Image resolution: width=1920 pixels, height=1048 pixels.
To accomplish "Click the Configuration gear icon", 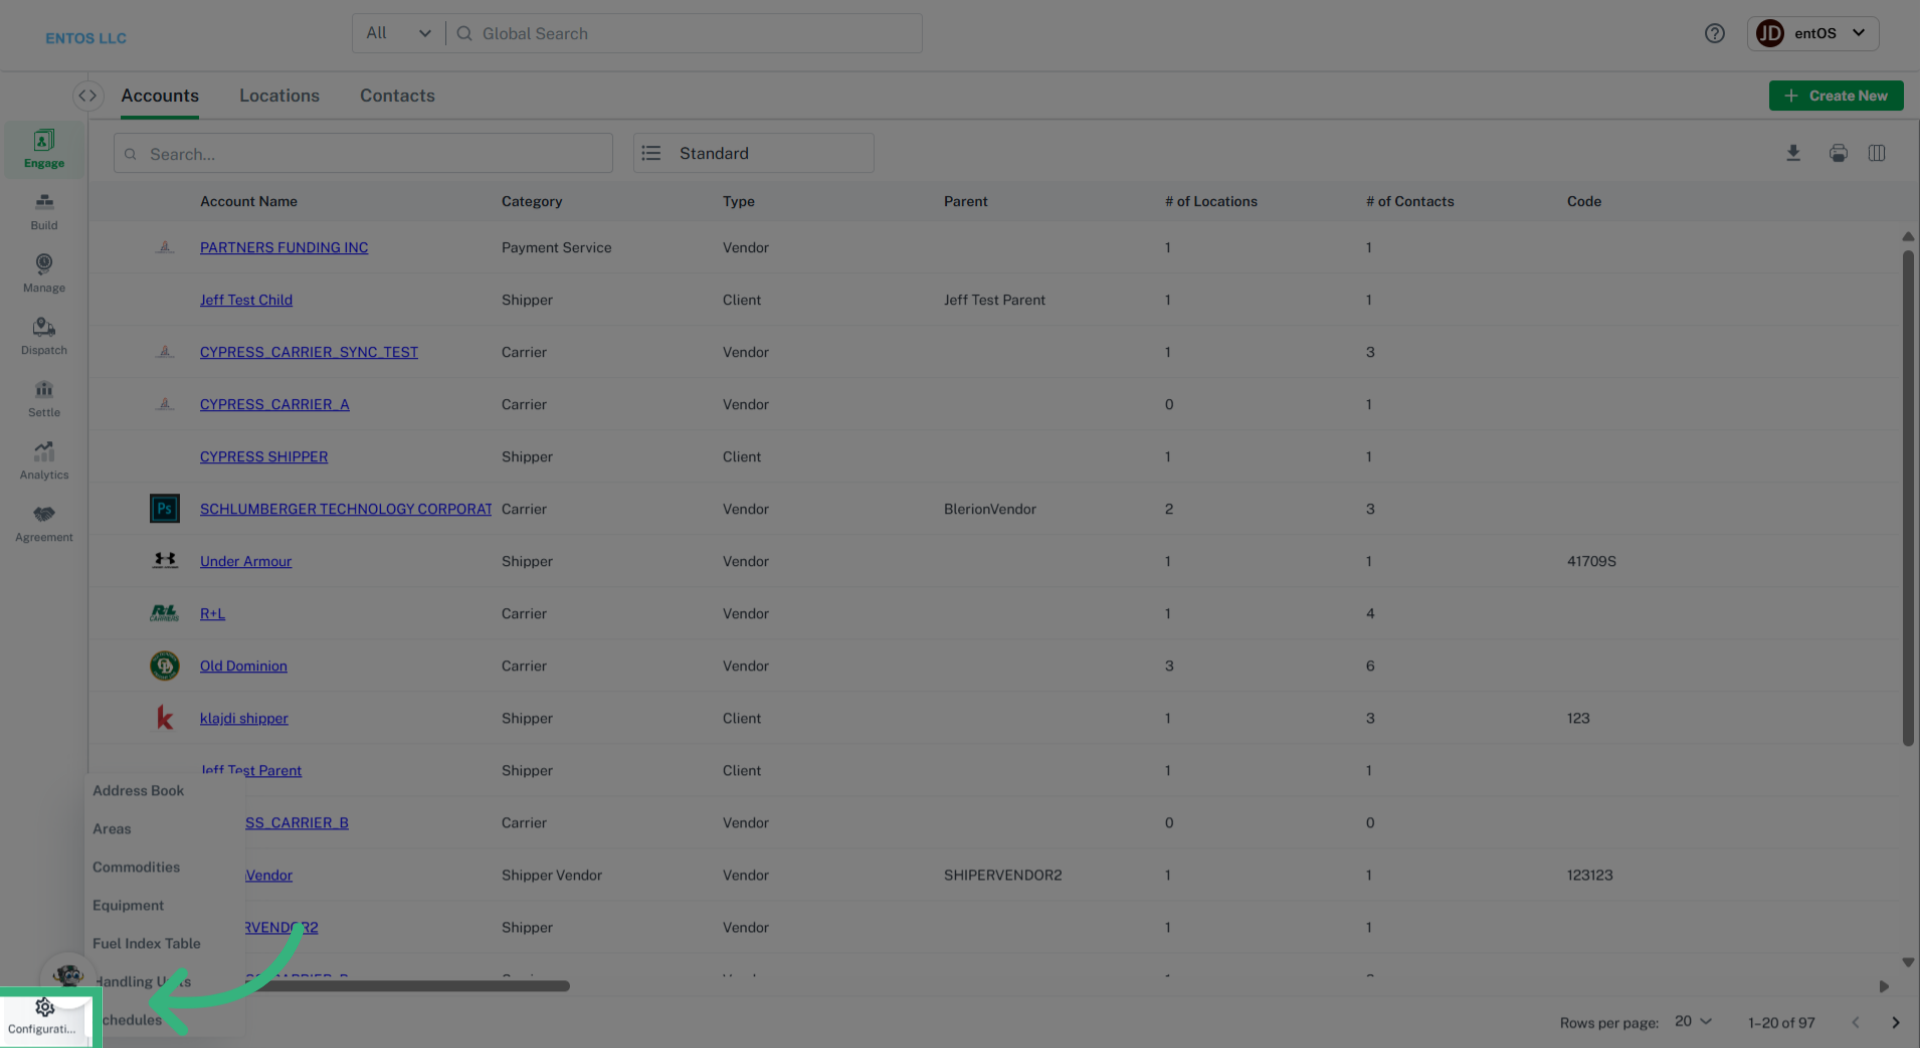I will click(44, 1009).
